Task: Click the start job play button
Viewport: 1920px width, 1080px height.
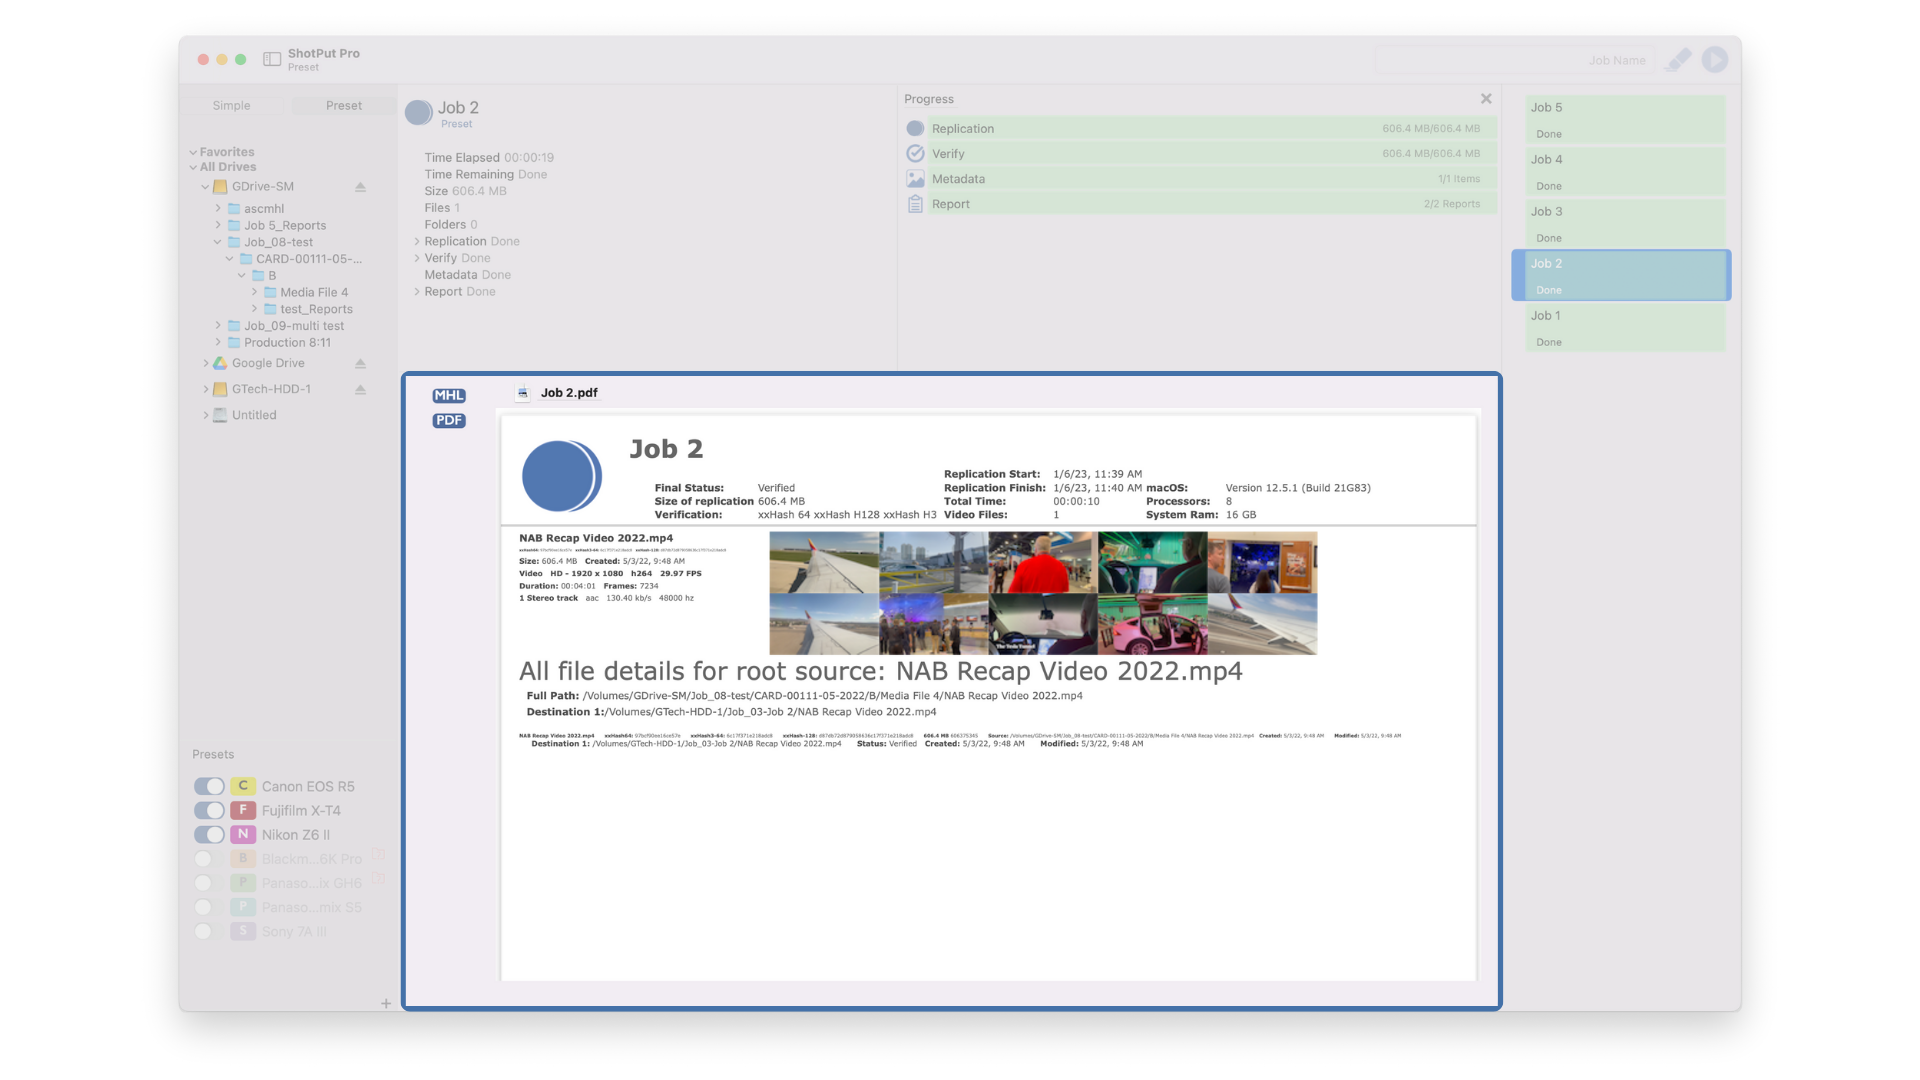Action: pos(1715,60)
